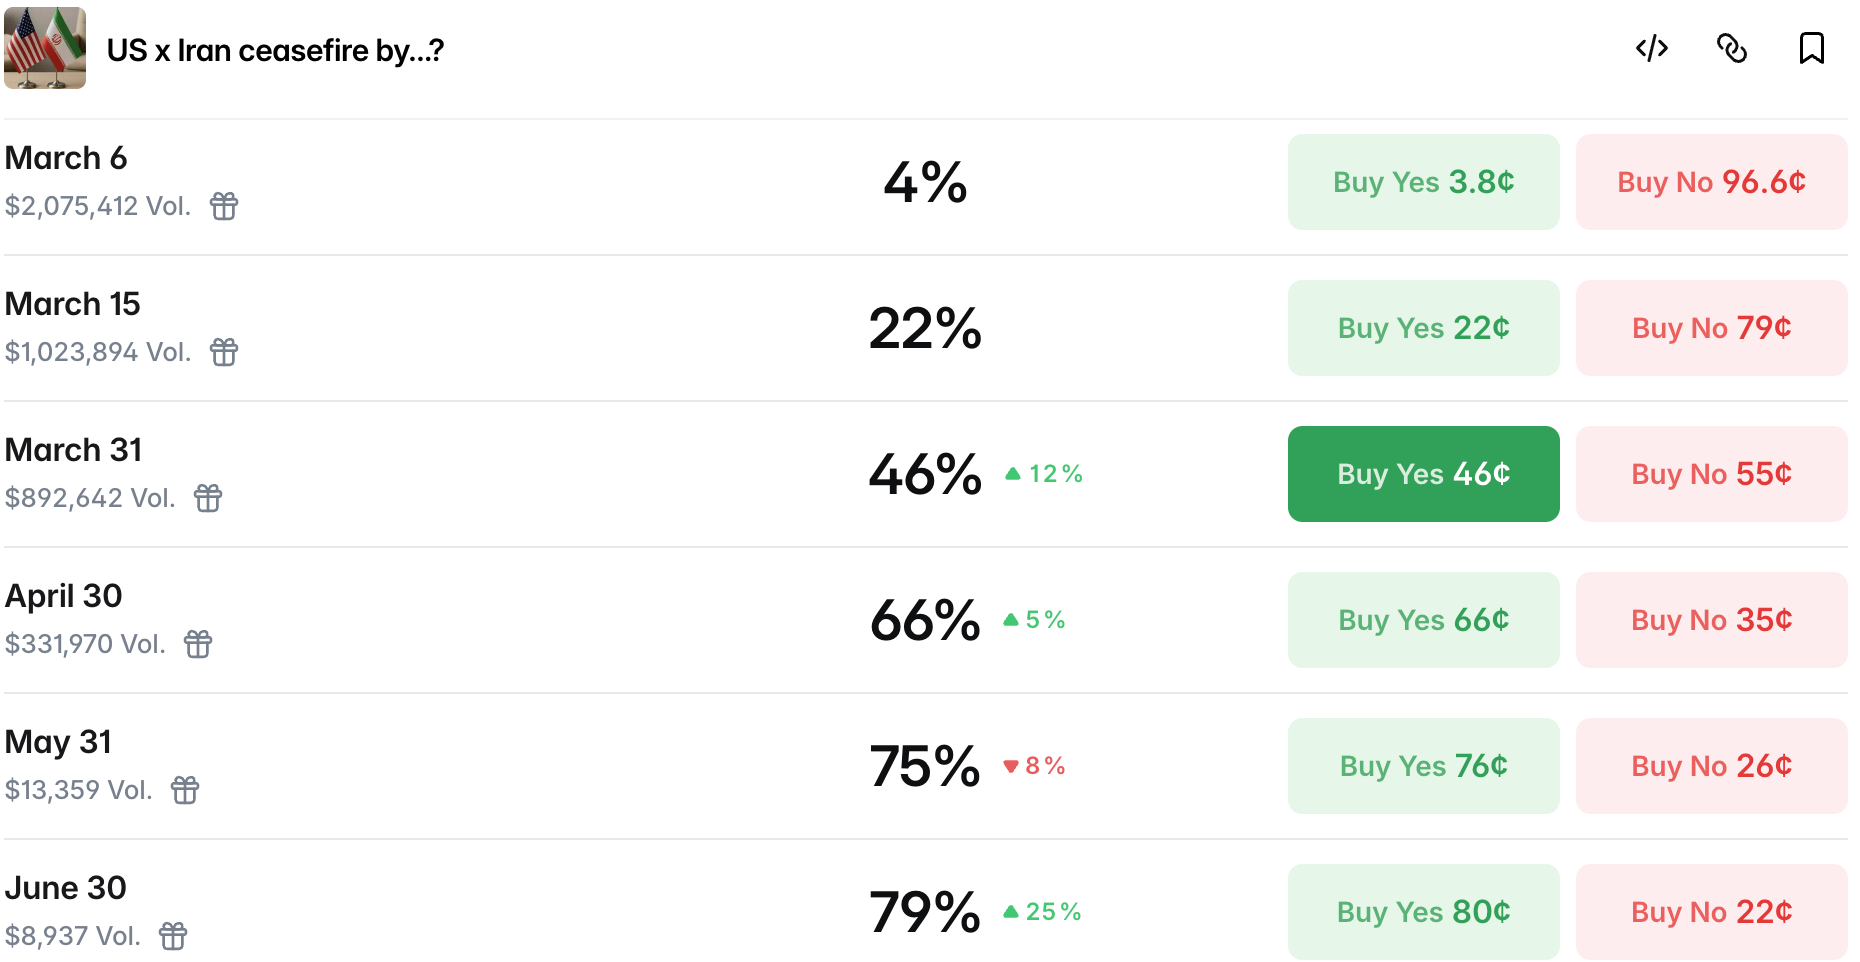Open the US x Iran ceasefire title
Viewport: 1860px width, 962px height.
pos(275,50)
